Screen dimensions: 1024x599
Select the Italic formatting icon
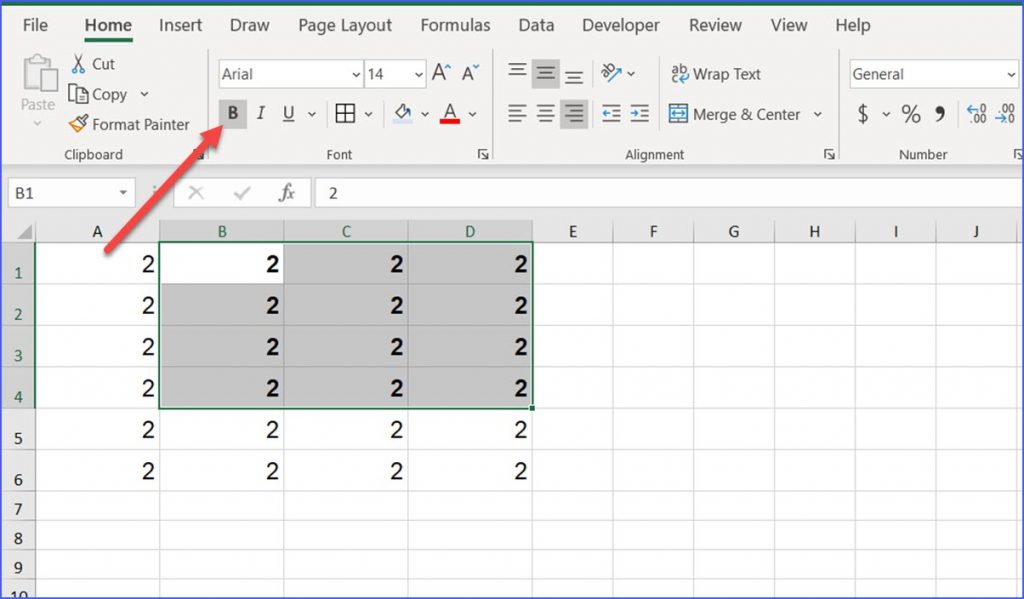point(260,113)
